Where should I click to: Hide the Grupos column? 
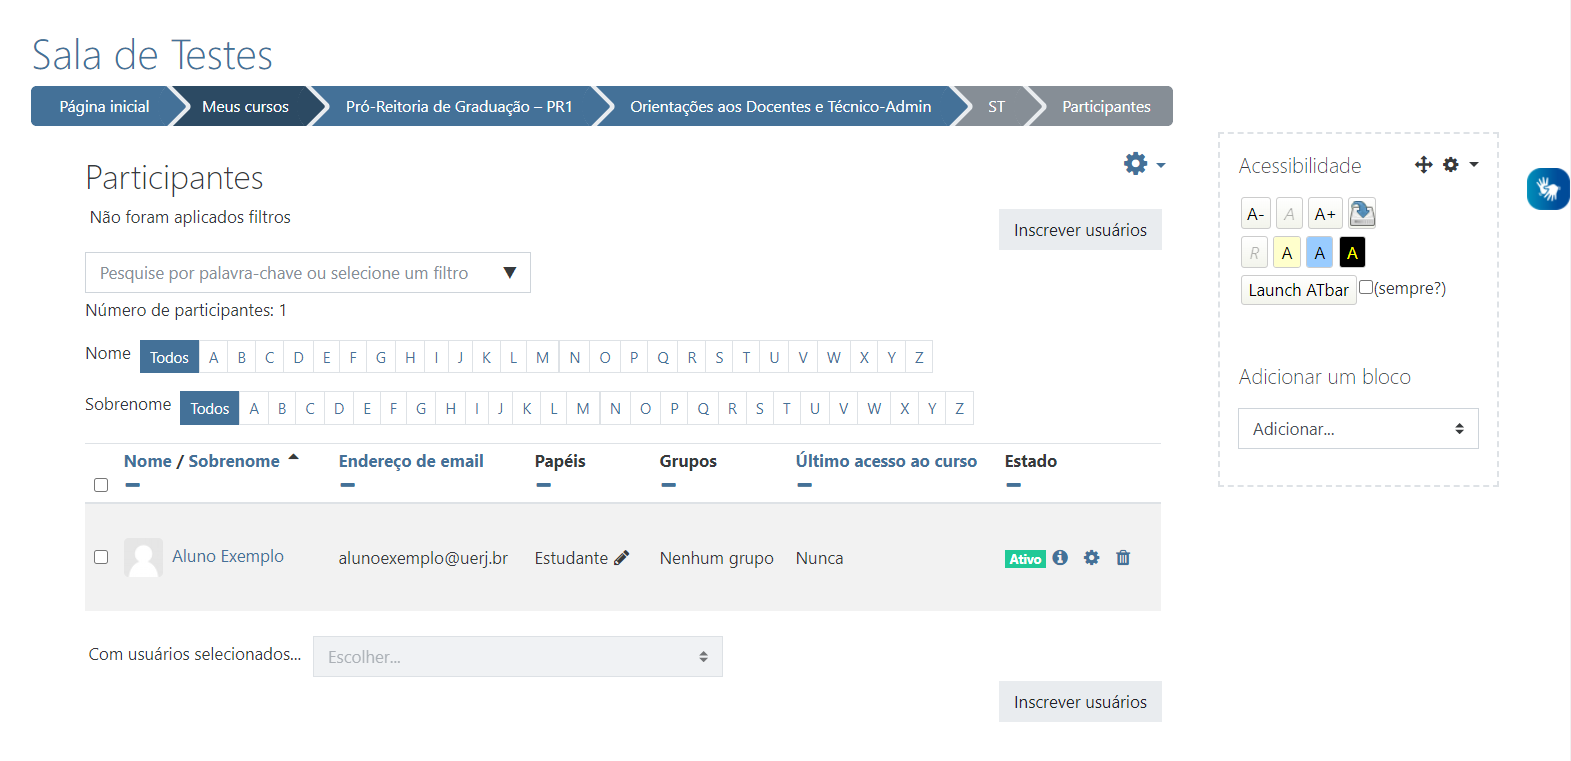pos(668,485)
